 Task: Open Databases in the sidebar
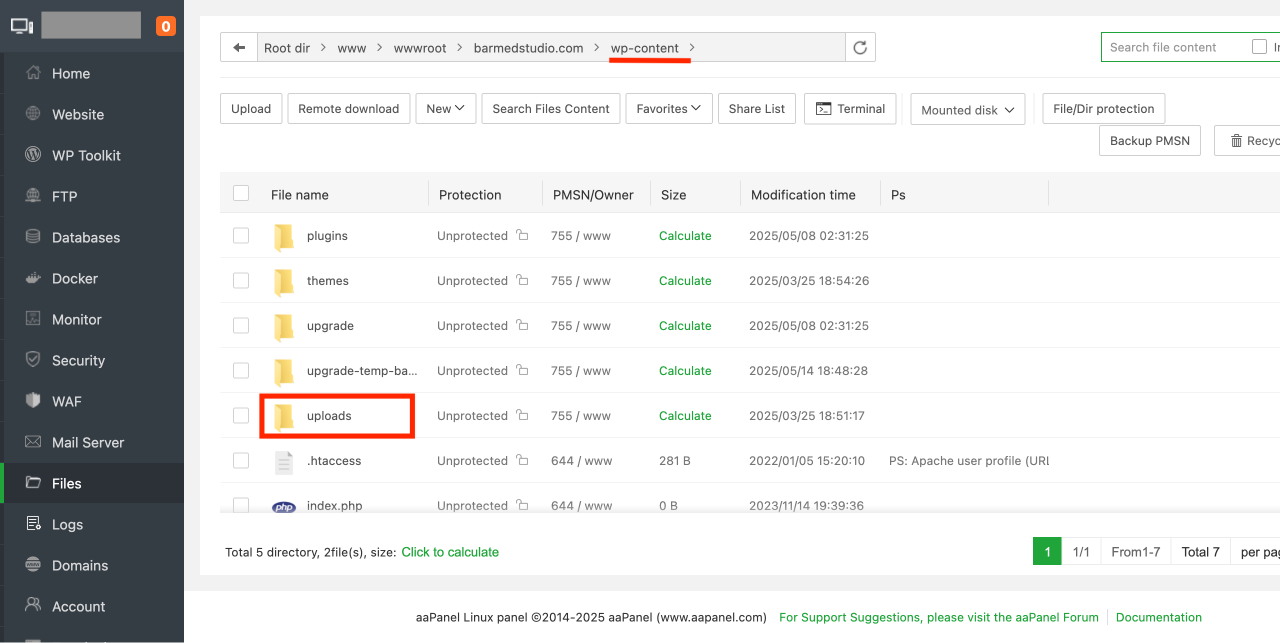pos(86,237)
